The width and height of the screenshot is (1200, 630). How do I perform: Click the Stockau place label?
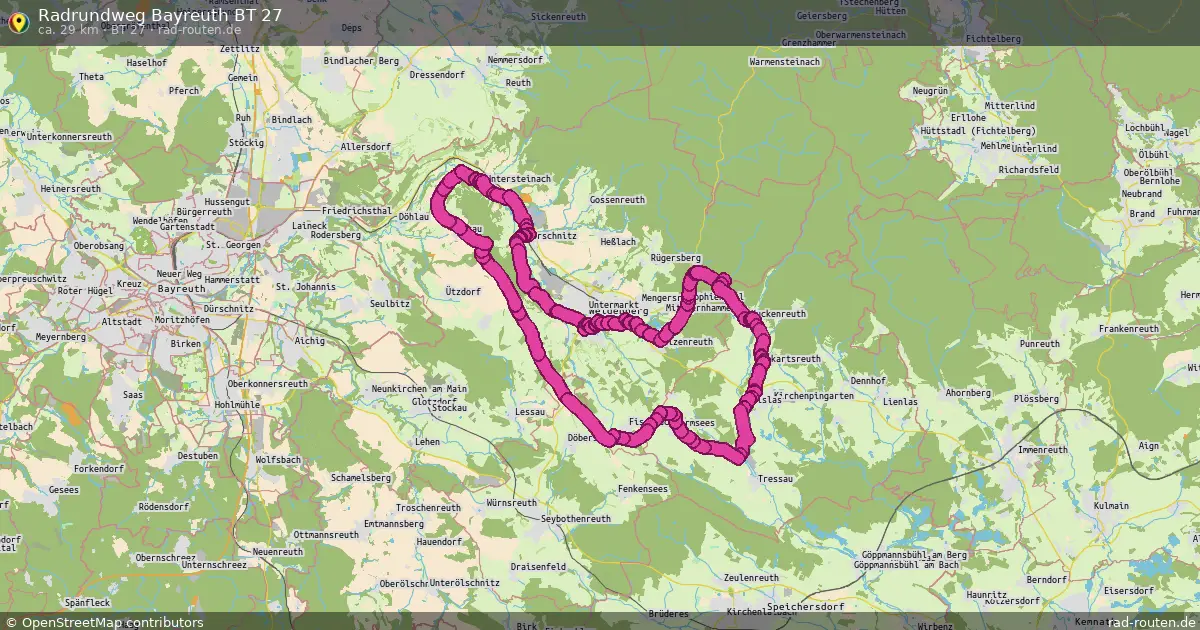[x=450, y=408]
